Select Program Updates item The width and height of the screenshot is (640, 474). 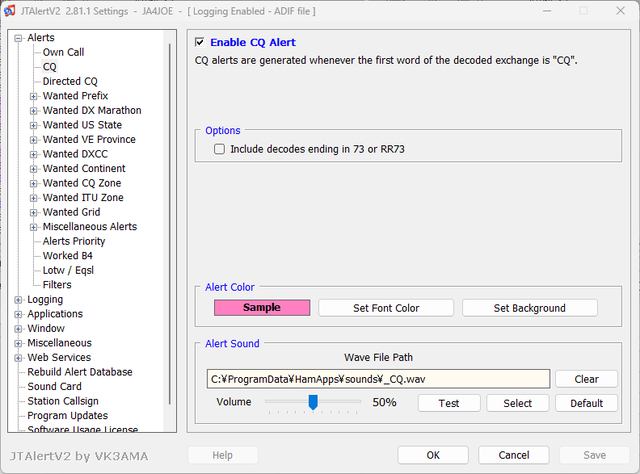point(68,416)
